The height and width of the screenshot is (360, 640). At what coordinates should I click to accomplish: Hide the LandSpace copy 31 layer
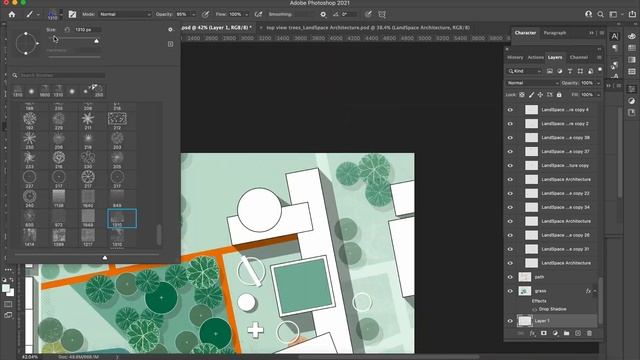pyautogui.click(x=510, y=249)
